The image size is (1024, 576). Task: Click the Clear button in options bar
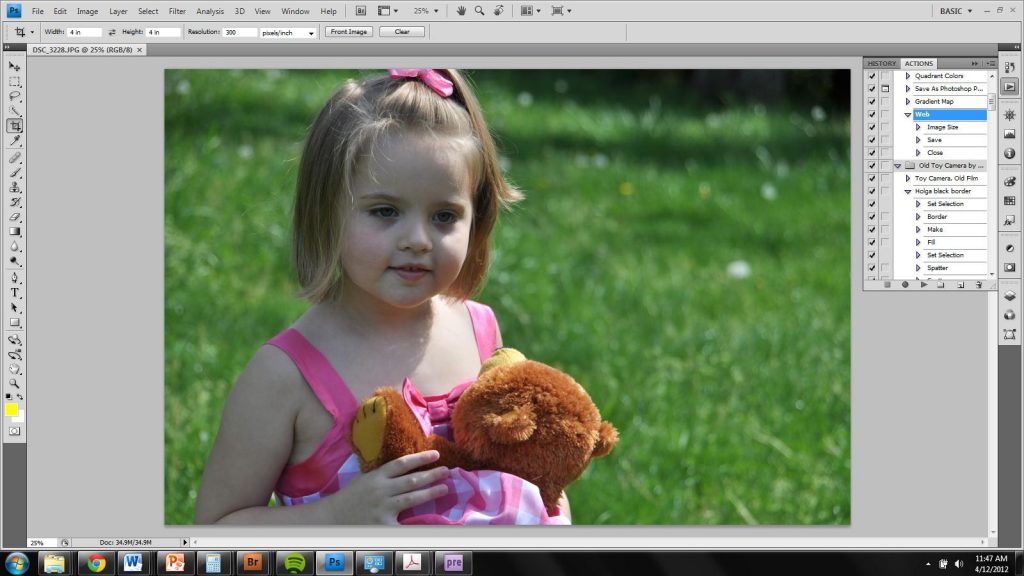[402, 32]
